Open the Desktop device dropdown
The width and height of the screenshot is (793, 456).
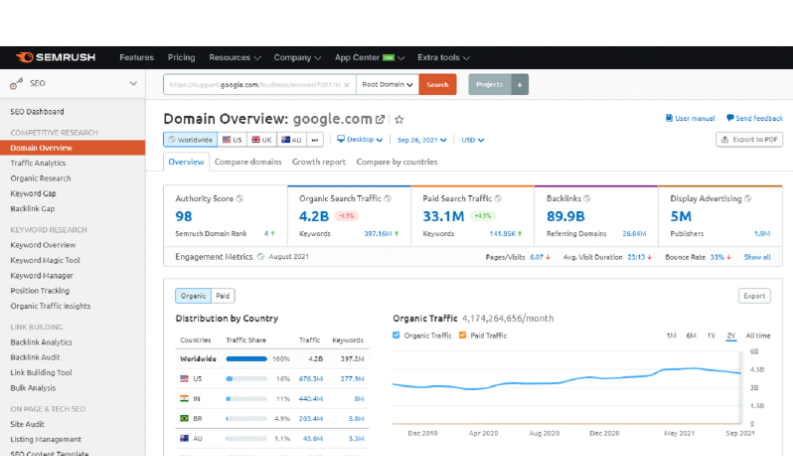360,140
